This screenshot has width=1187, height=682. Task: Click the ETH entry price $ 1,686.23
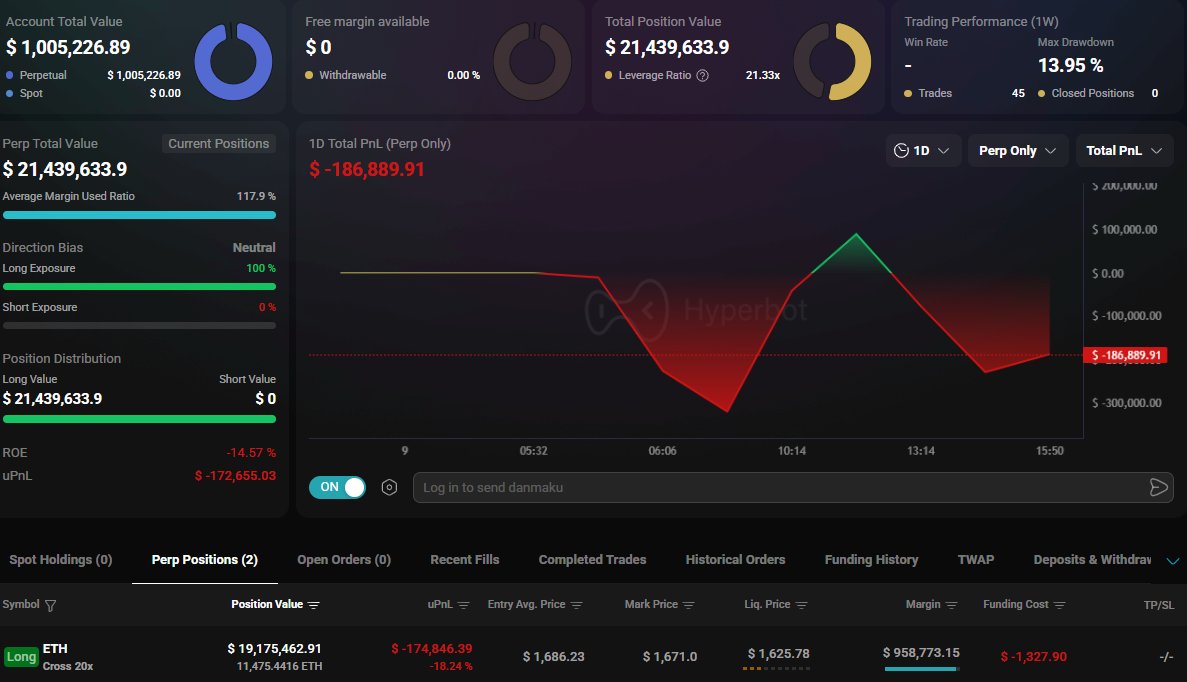tap(553, 656)
